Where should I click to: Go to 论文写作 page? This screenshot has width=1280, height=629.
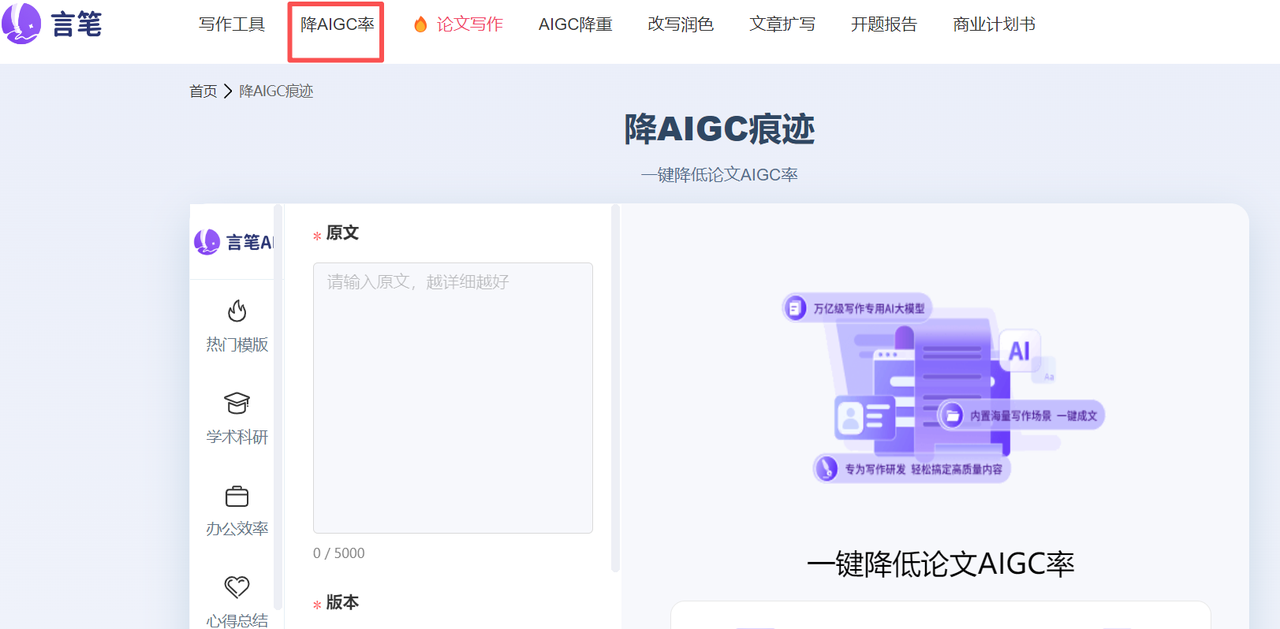click(470, 25)
